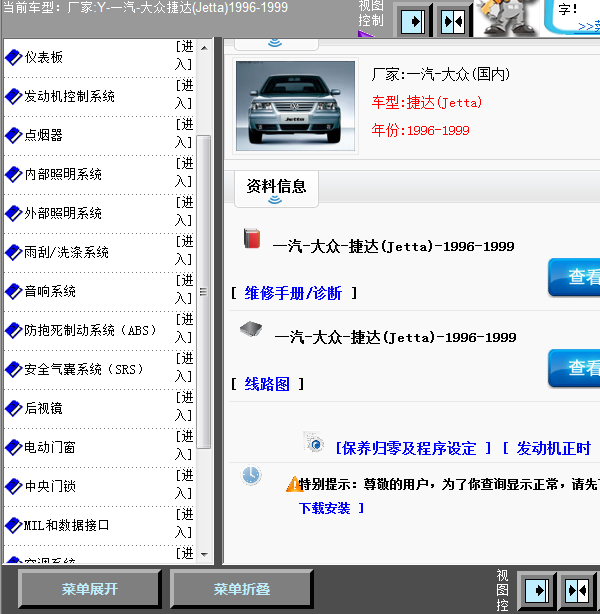This screenshot has height=614, width=600.
Task: Enter 发动机控制系统 via its [进入] link
Action: pos(184,94)
